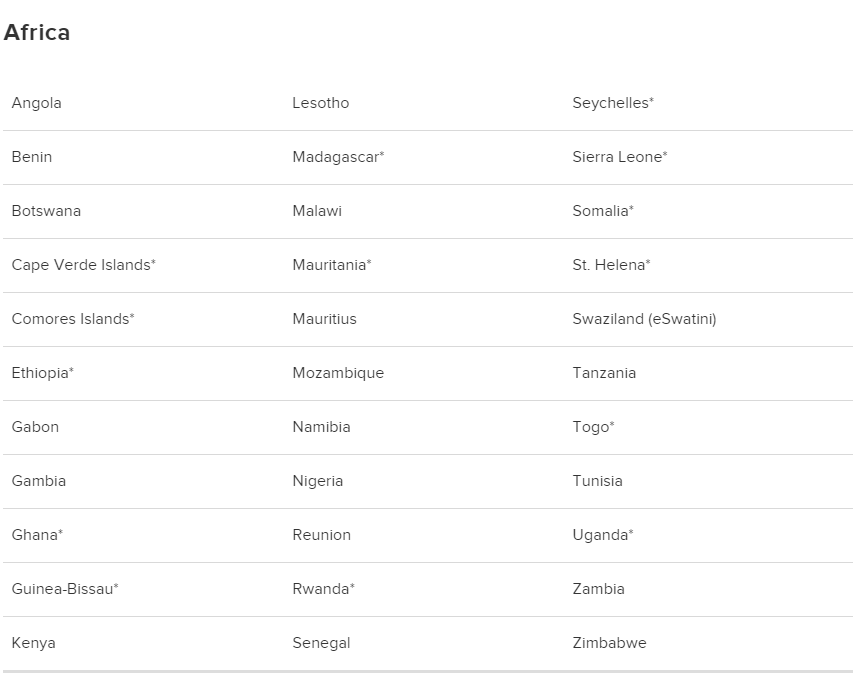
Task: Select the Nigeria entry
Action: point(318,481)
